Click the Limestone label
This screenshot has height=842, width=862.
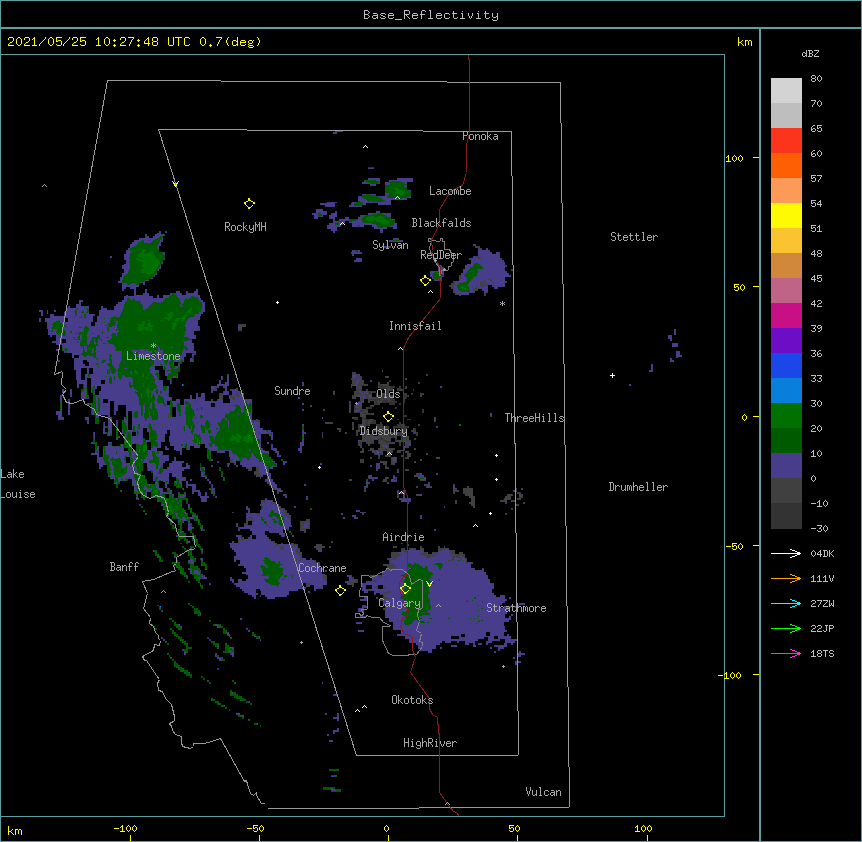point(153,356)
